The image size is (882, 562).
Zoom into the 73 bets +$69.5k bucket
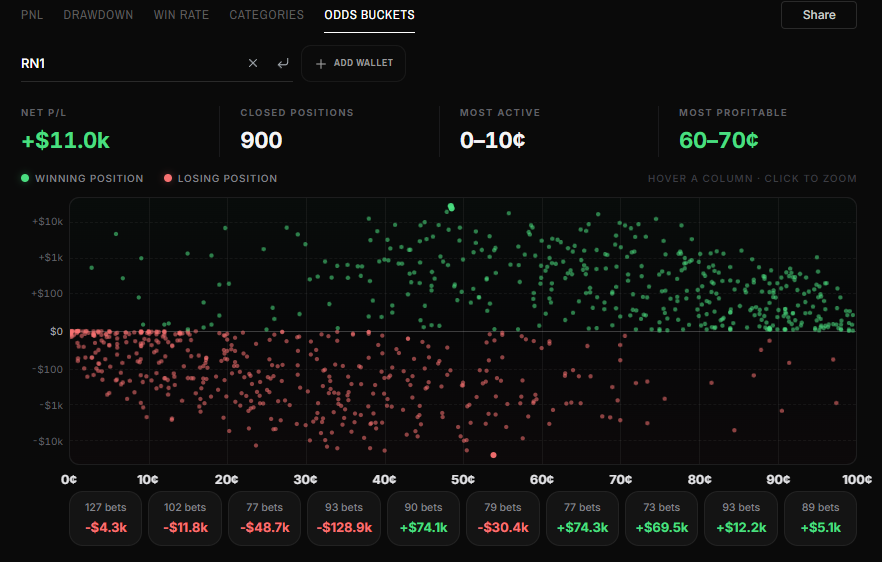(662, 518)
